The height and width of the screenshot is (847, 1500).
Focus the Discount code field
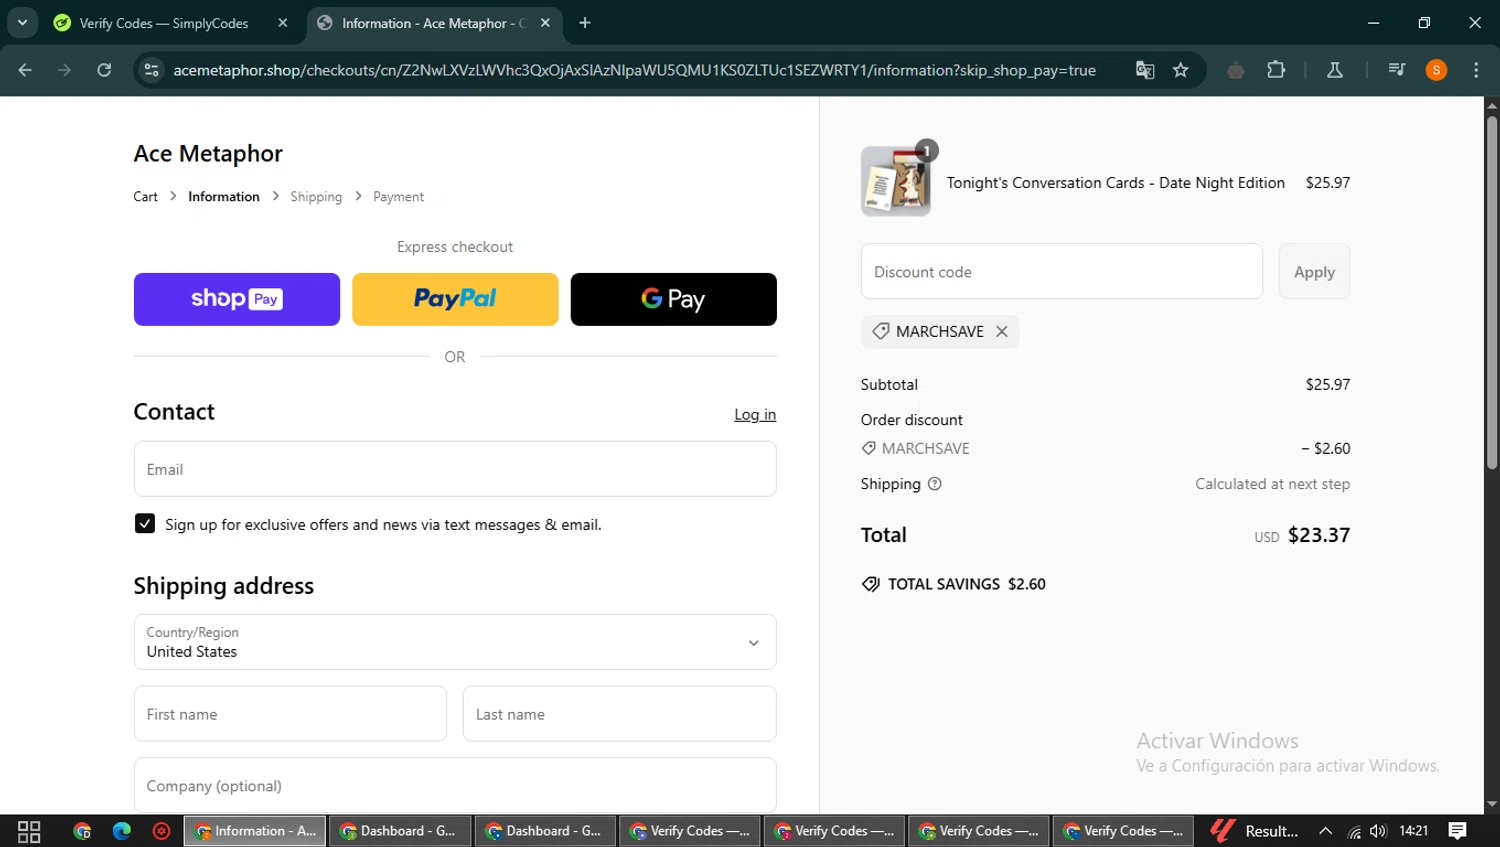click(1062, 271)
